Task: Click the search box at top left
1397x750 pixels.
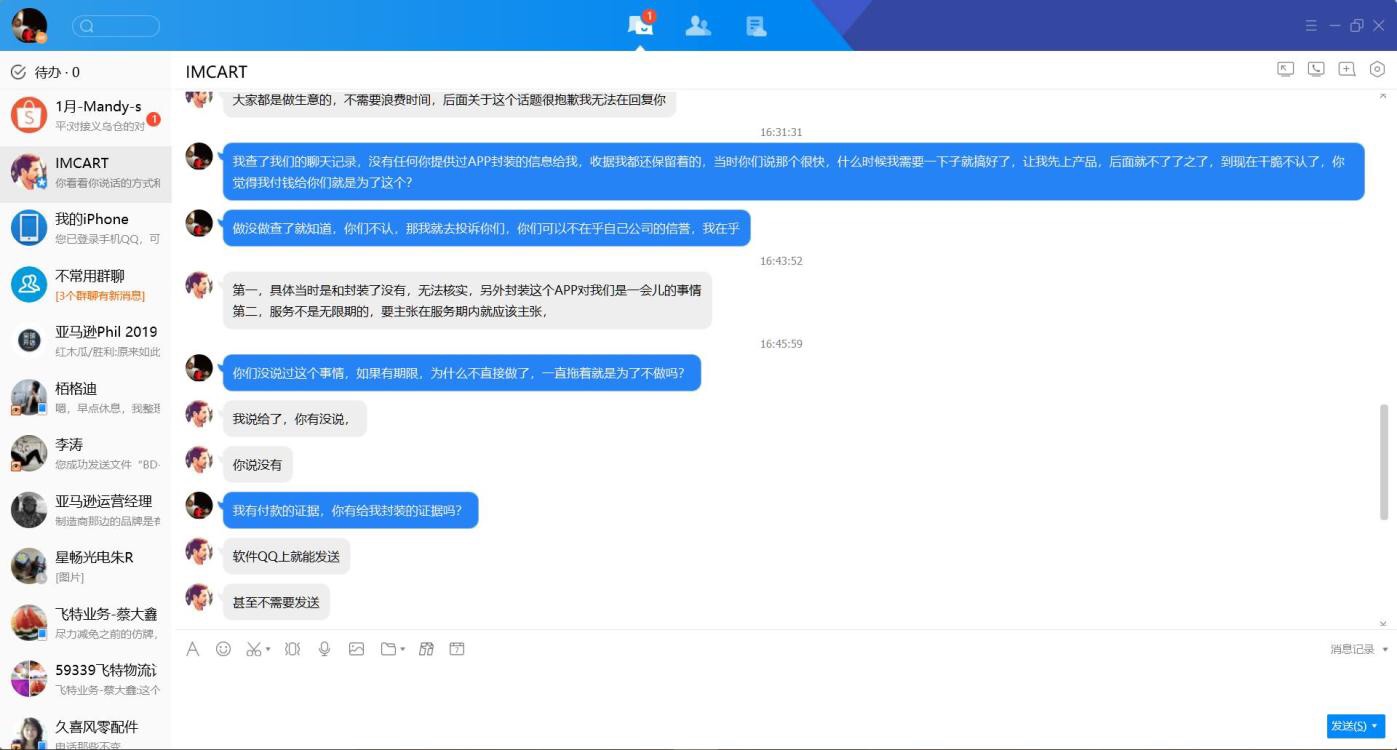Action: click(116, 26)
